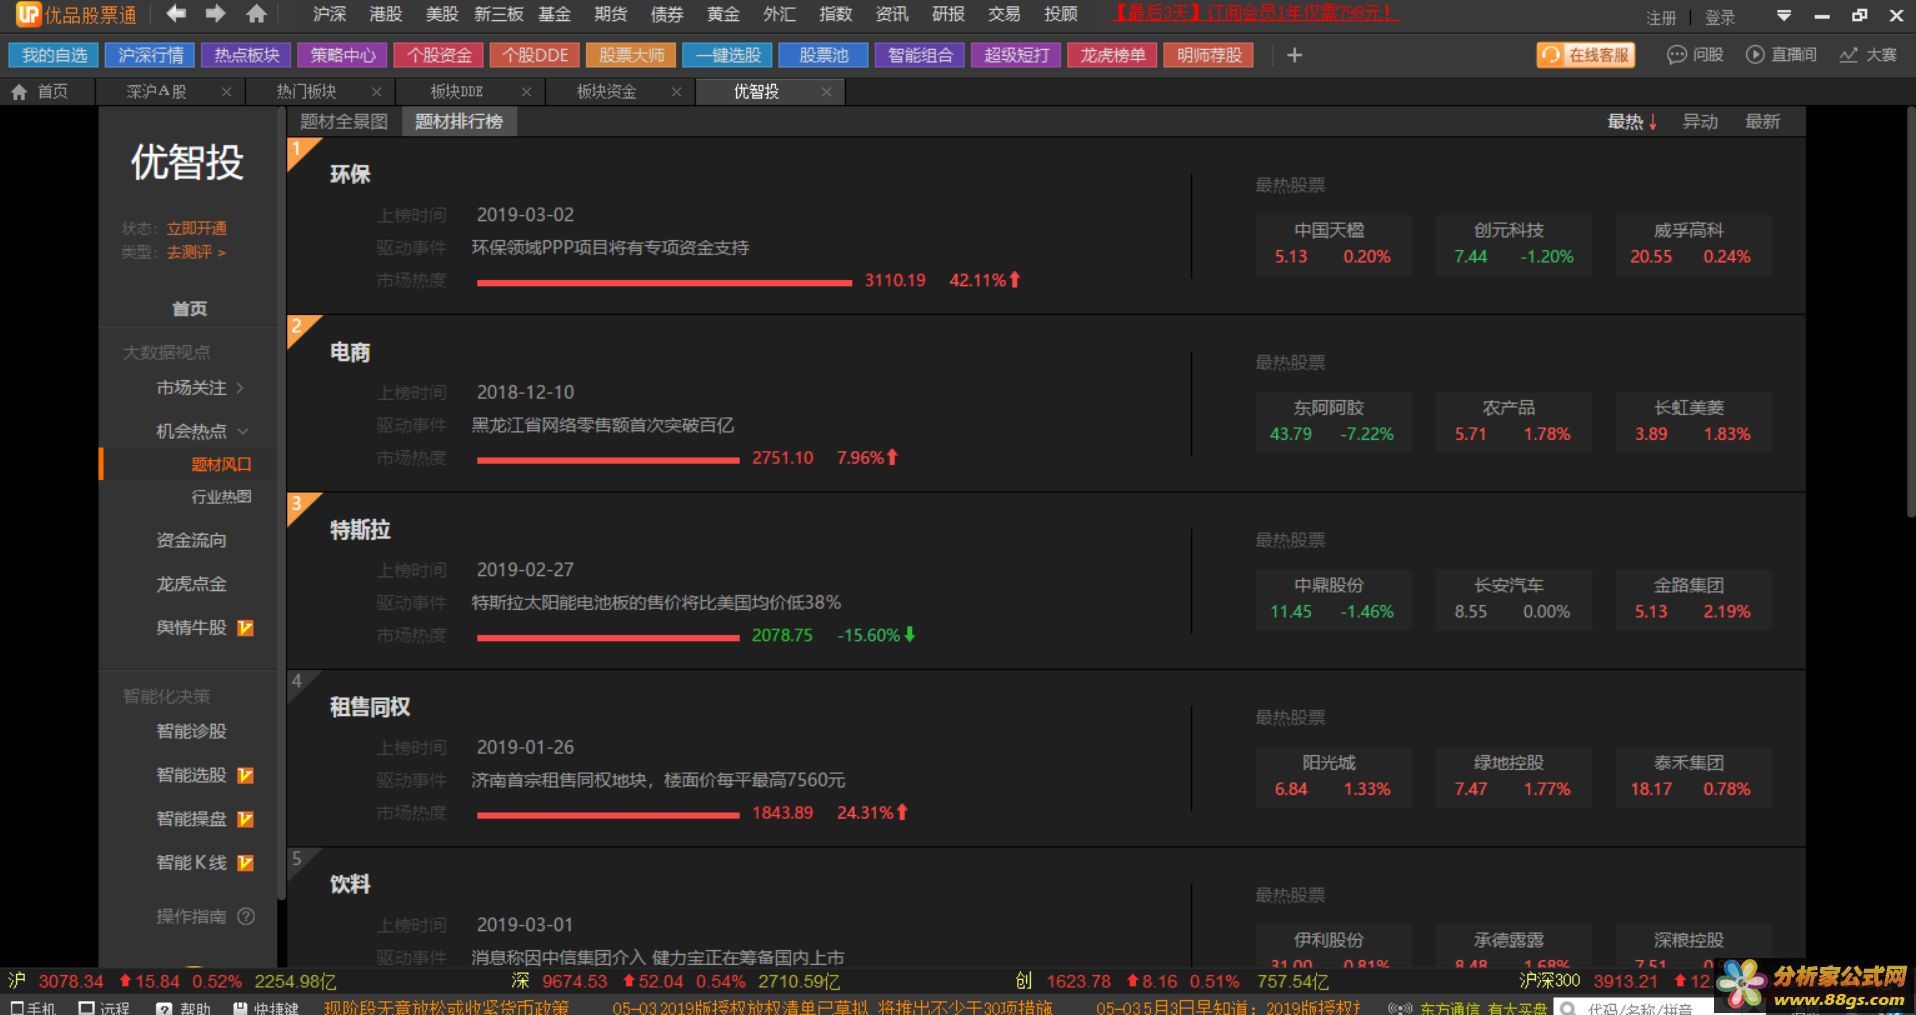1916x1015 pixels.
Task: Switch to 板块资金 tab
Action: [x=606, y=92]
